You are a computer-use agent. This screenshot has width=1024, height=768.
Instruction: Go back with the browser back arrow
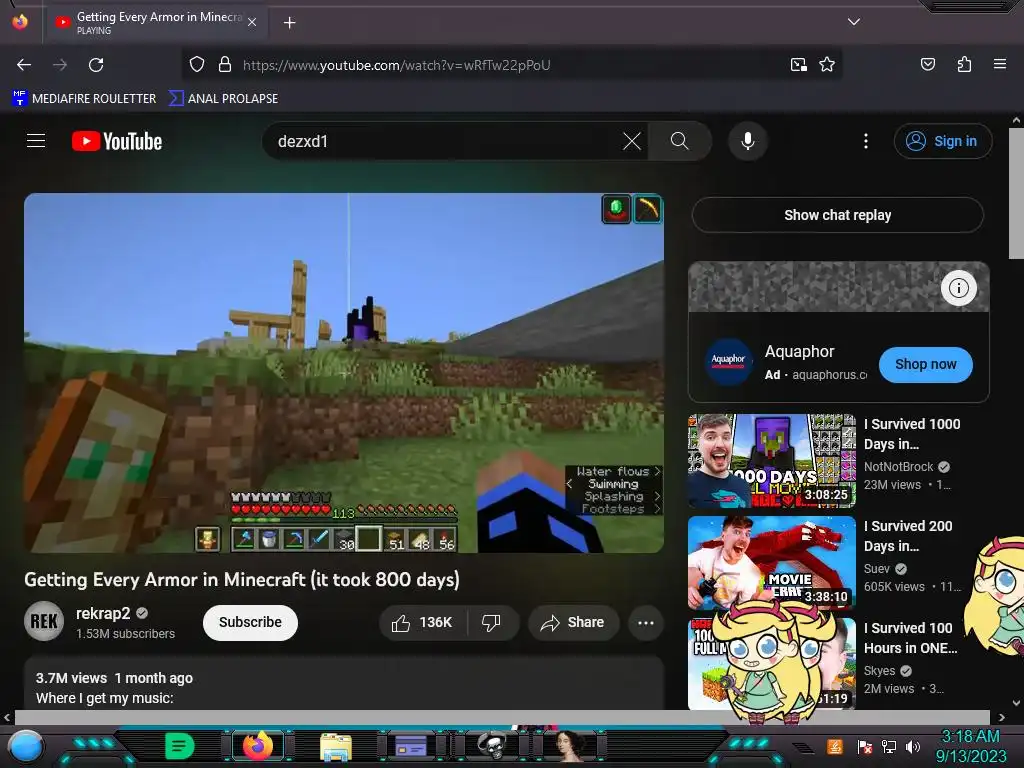[24, 65]
